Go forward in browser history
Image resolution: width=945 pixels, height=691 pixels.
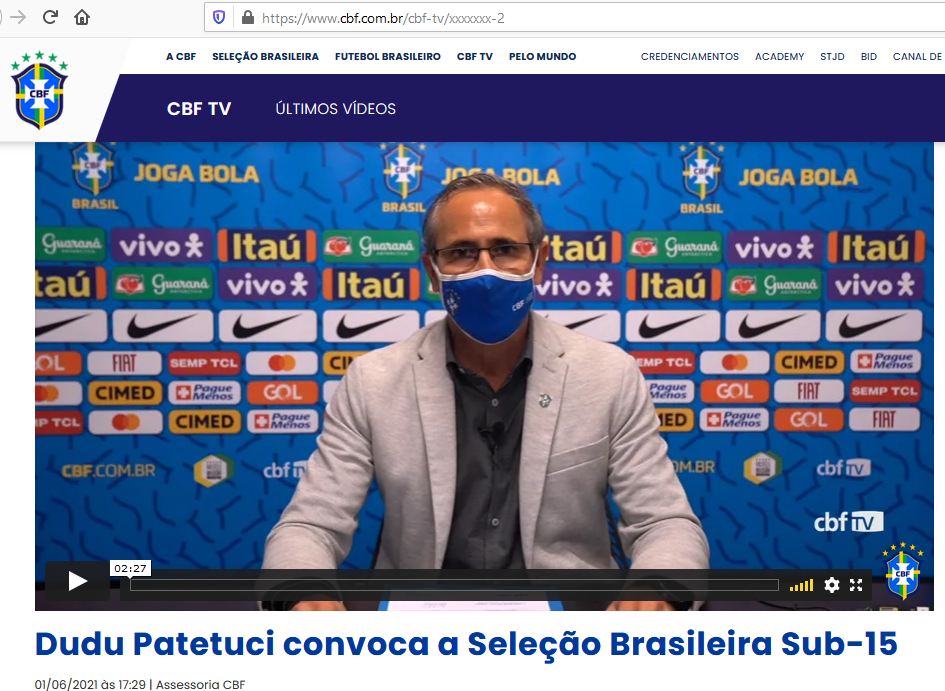(19, 17)
